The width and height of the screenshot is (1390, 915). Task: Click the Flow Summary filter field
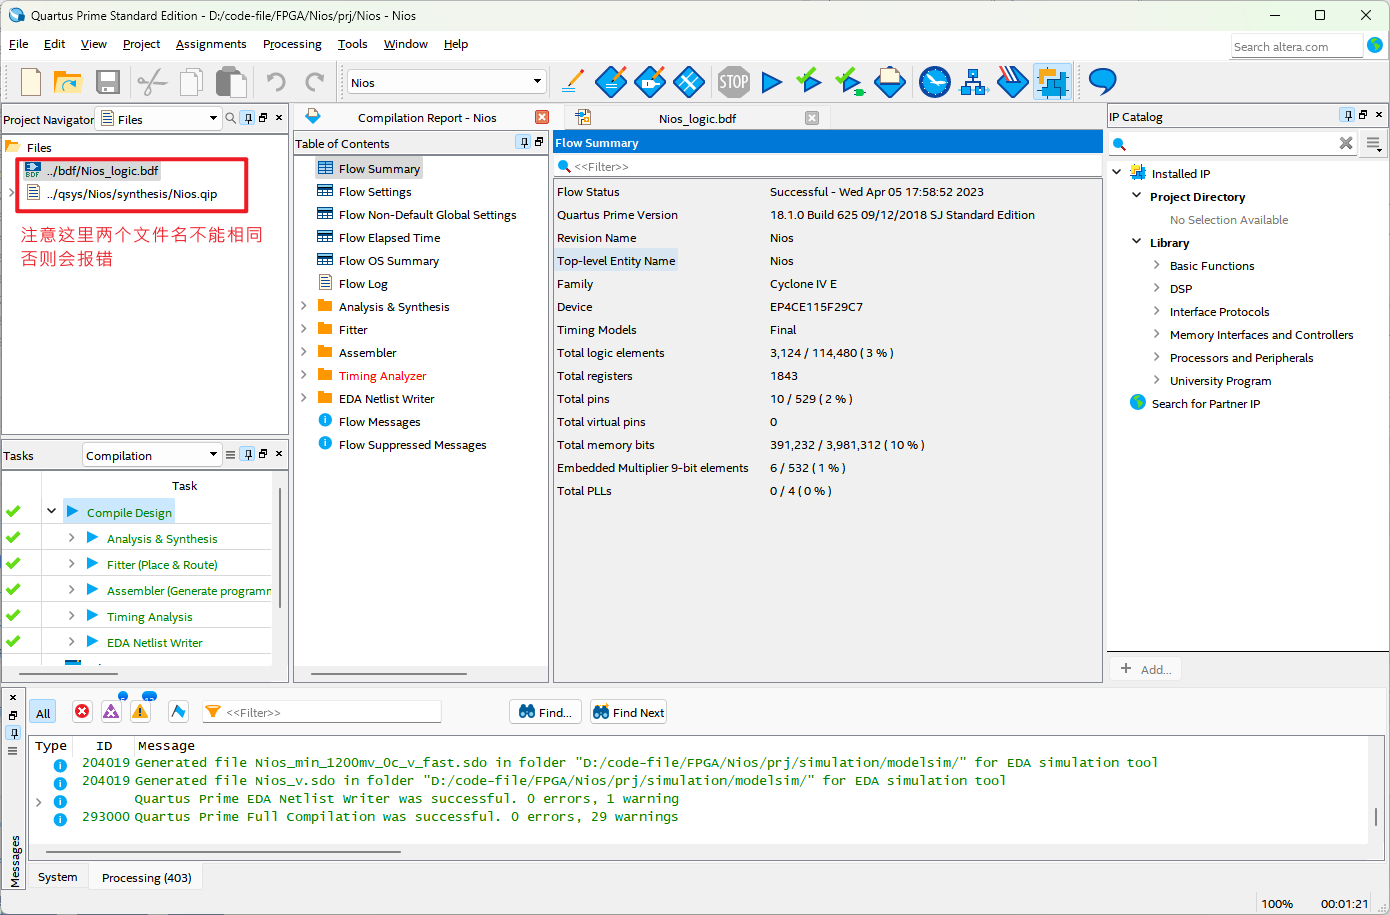click(828, 166)
